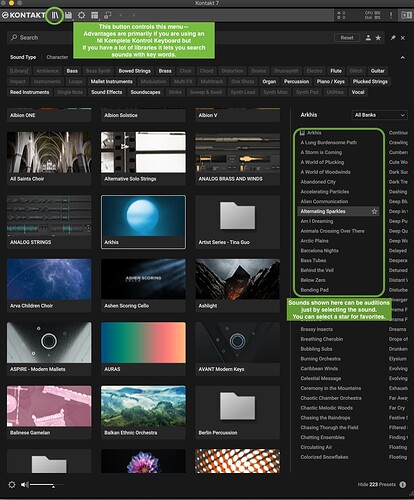This screenshot has width=414, height=500.
Task: Toggle the Bowed Strings sound type tag
Action: click(x=135, y=71)
